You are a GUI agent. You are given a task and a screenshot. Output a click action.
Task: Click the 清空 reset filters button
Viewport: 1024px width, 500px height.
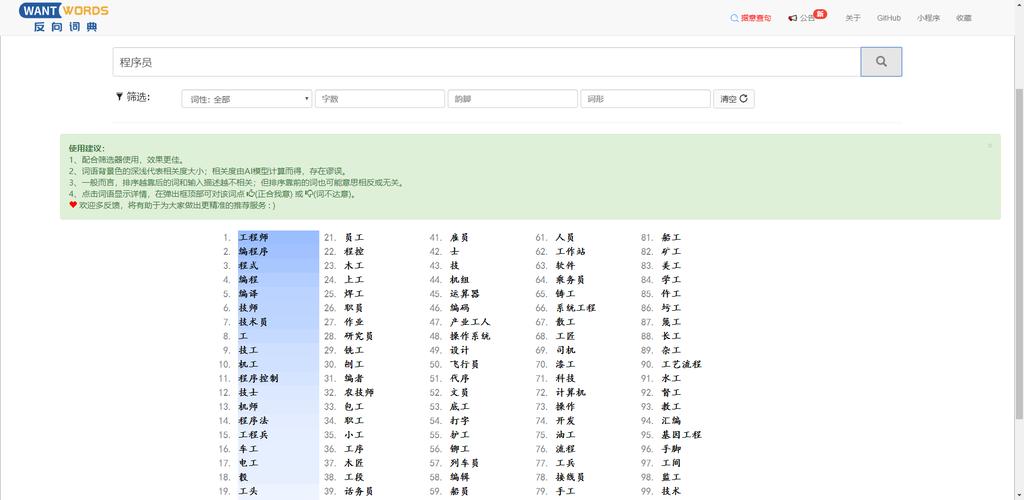click(734, 99)
